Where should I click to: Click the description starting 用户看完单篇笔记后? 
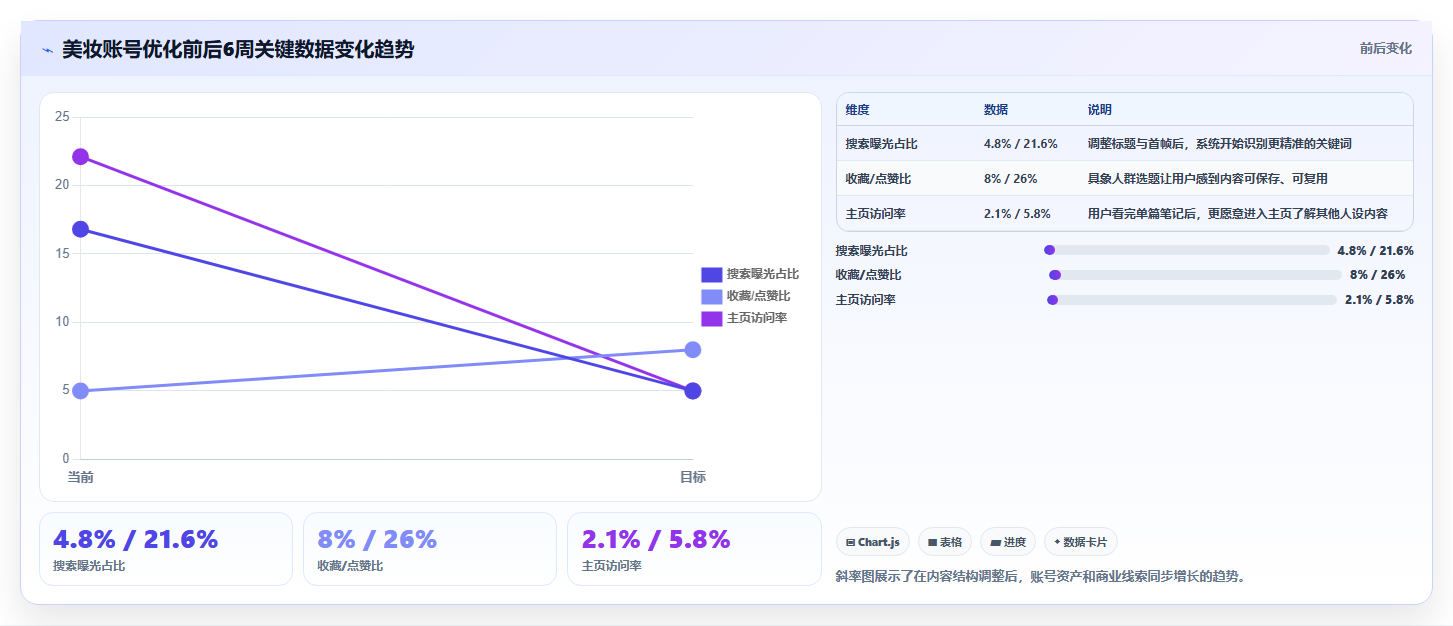[1238, 214]
